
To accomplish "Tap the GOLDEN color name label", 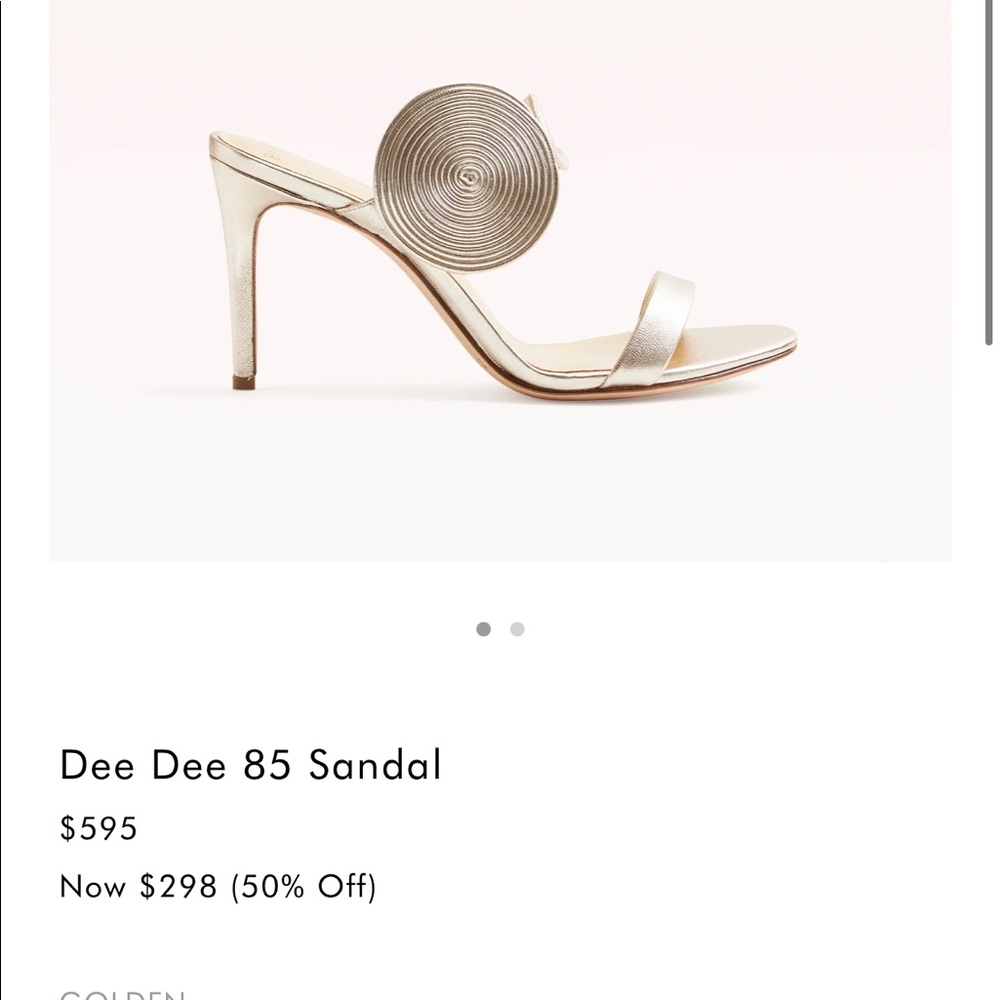I will [122, 993].
